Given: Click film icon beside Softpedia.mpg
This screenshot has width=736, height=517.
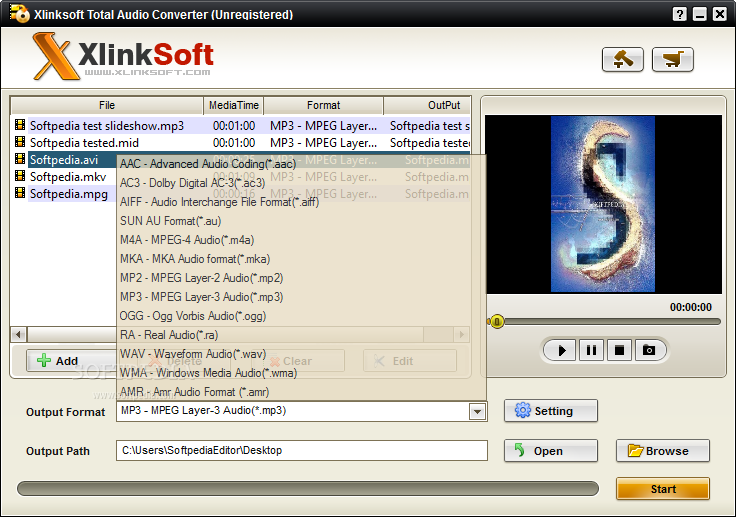Looking at the screenshot, I should [x=20, y=193].
